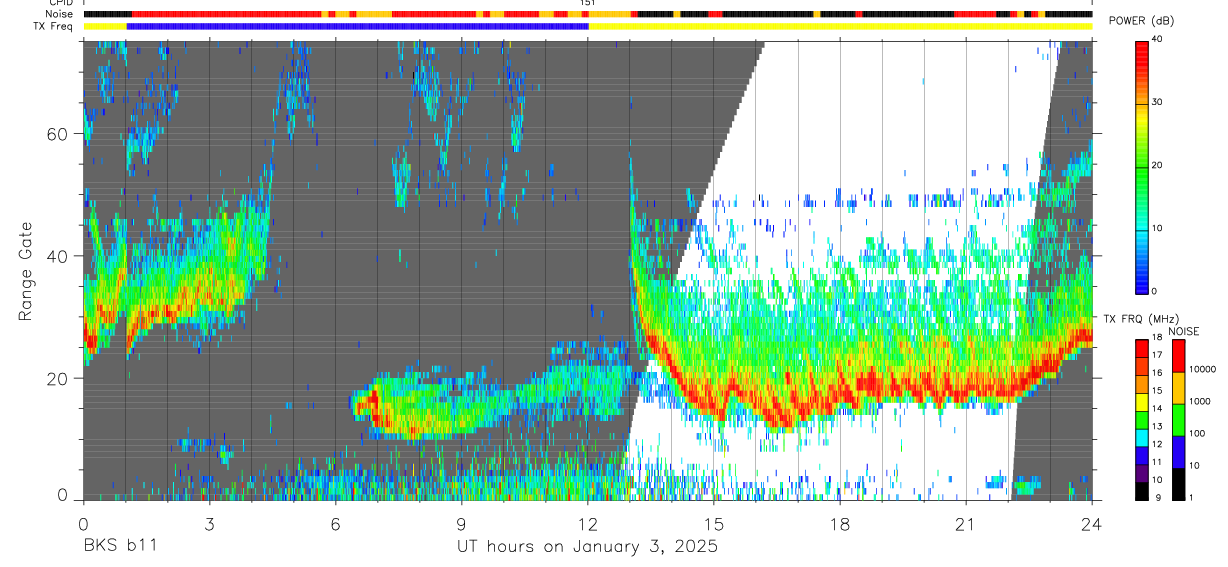Select the 40 tick on power scale
The image size is (1228, 567).
click(1156, 40)
